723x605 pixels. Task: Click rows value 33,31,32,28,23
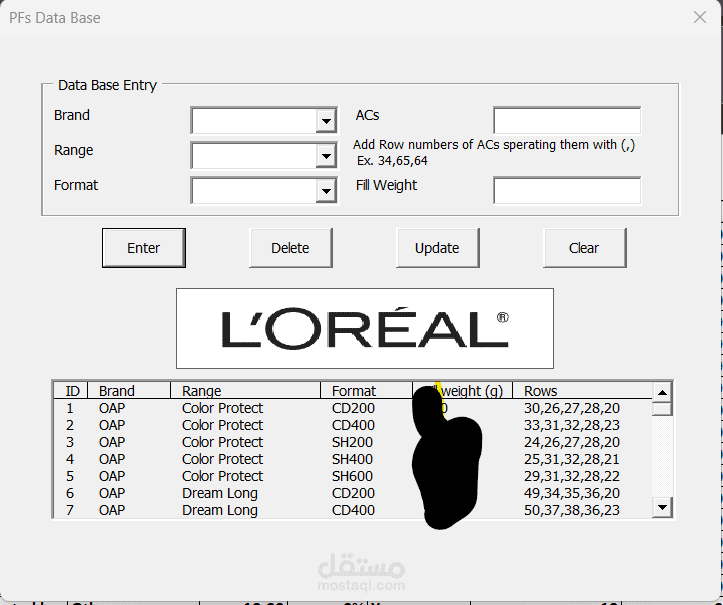click(572, 425)
